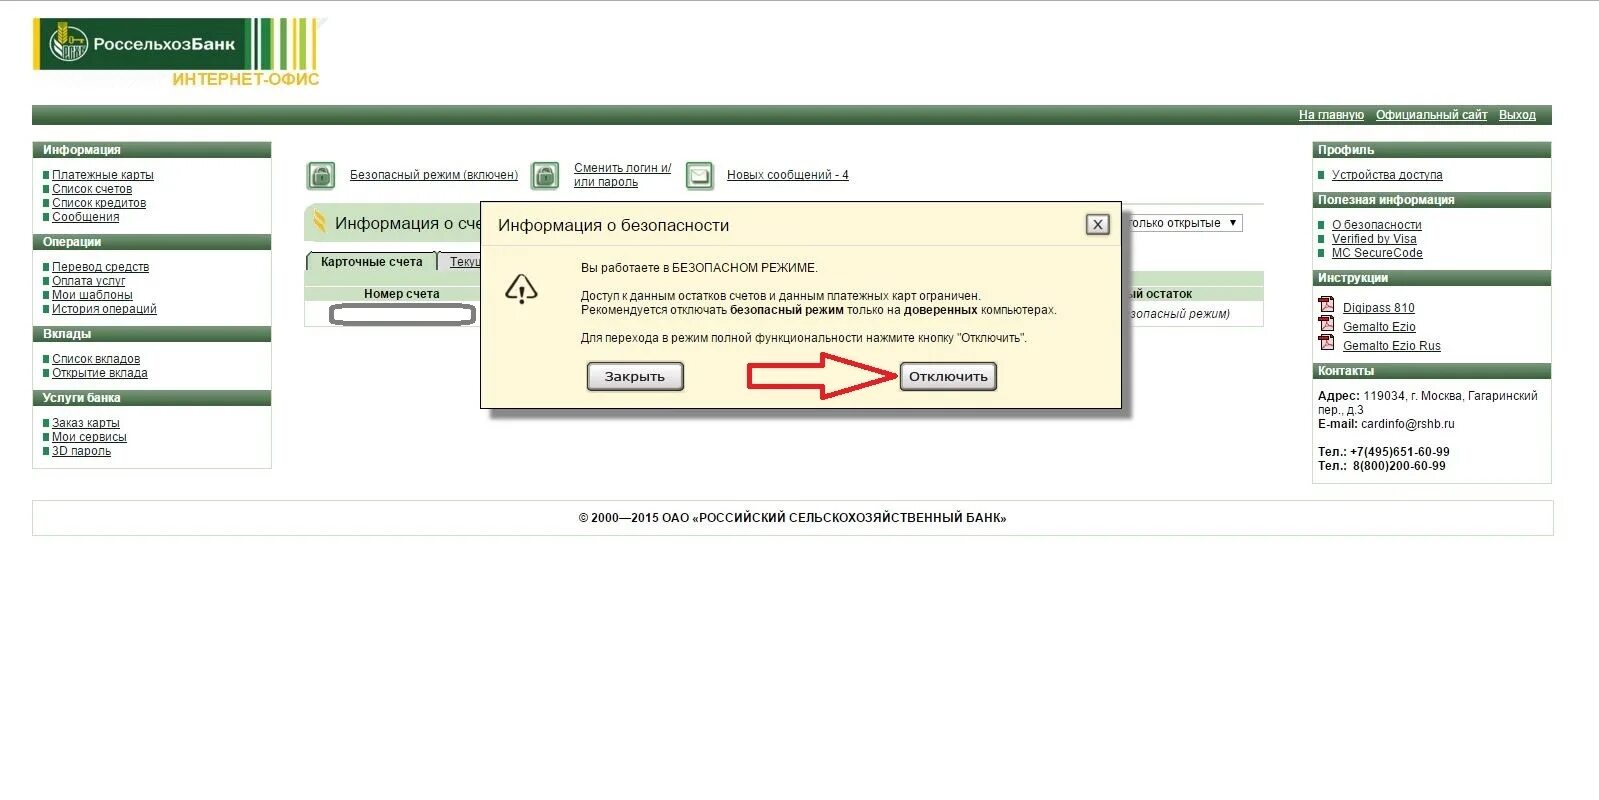Image resolution: width=1599 pixels, height=800 pixels.
Task: Open Digipass 810 instruction link
Action: [x=1378, y=308]
